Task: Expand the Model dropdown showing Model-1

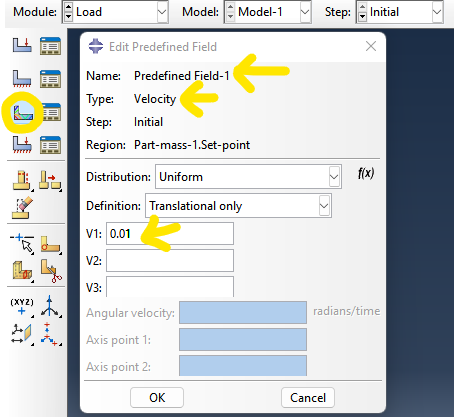Action: (268, 12)
